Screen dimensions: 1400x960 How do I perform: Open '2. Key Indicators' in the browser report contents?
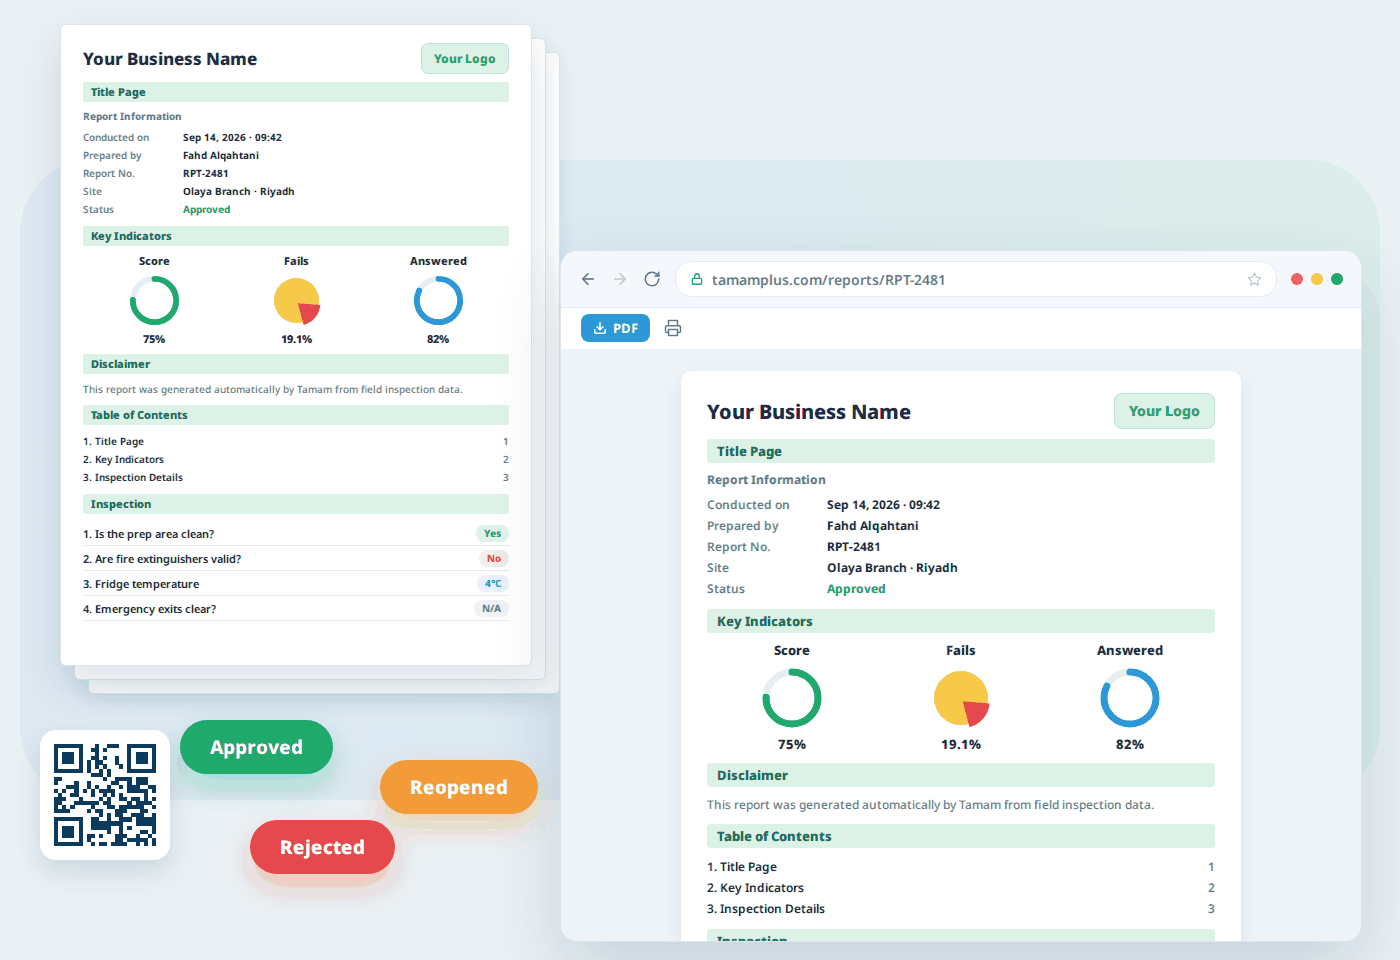pos(755,888)
